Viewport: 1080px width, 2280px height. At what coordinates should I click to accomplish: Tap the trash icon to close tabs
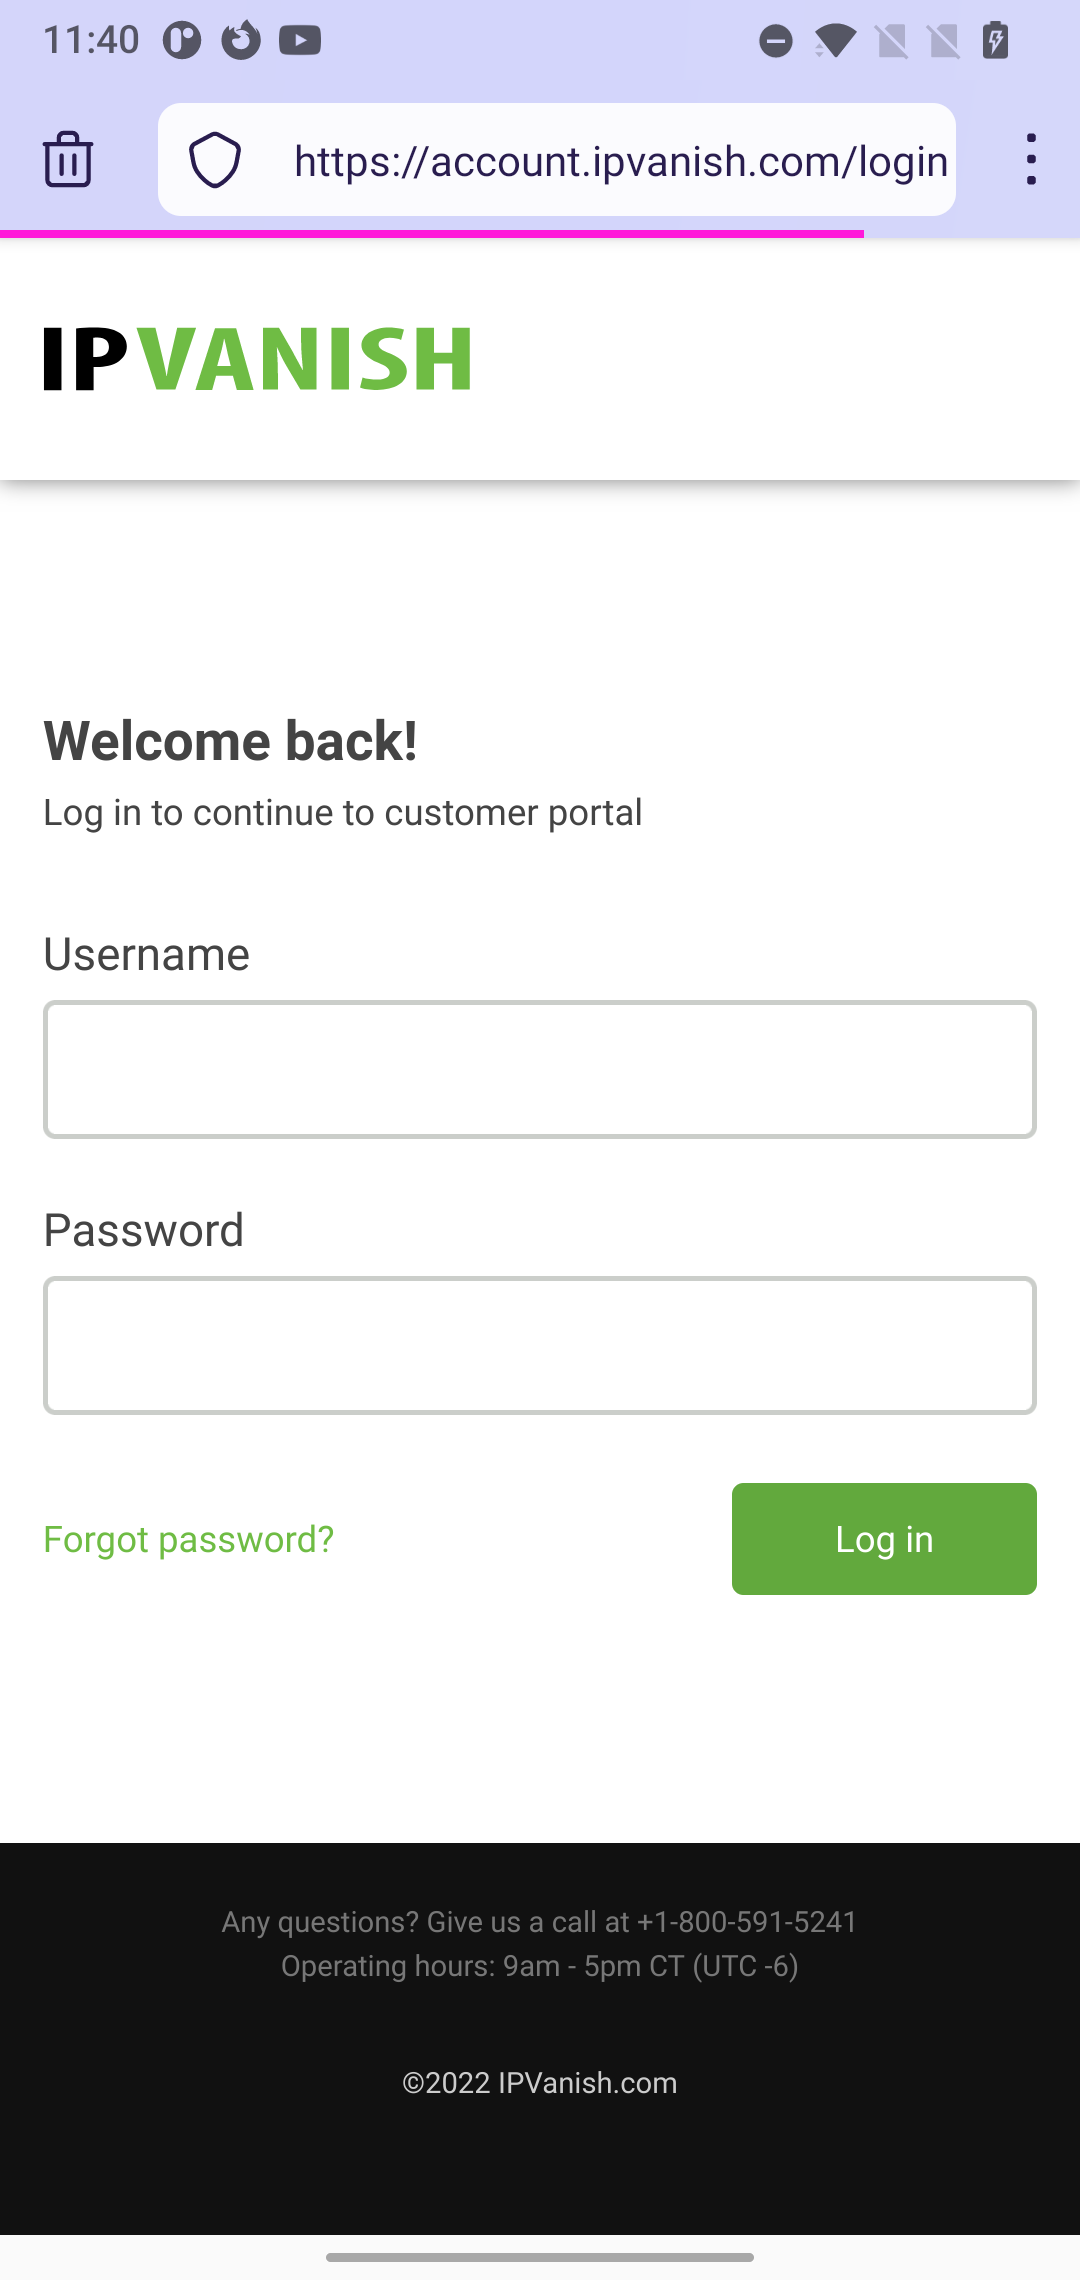click(x=67, y=160)
